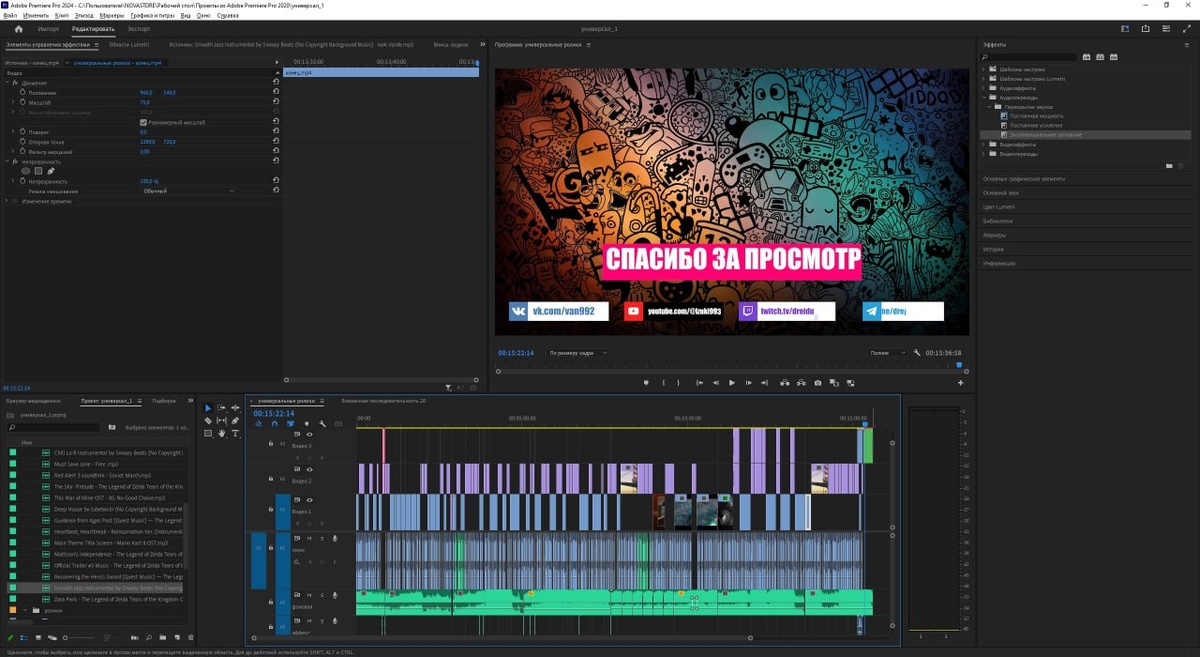Click the new item icon in the project panel

pos(177,637)
